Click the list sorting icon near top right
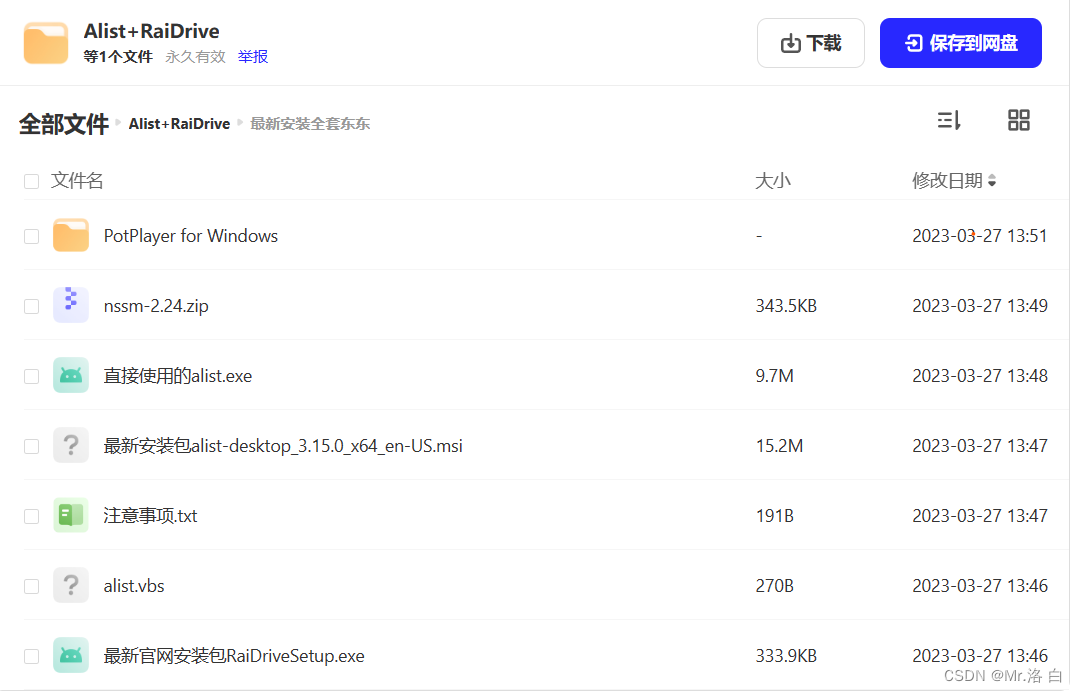This screenshot has width=1077, height=692. (x=948, y=120)
